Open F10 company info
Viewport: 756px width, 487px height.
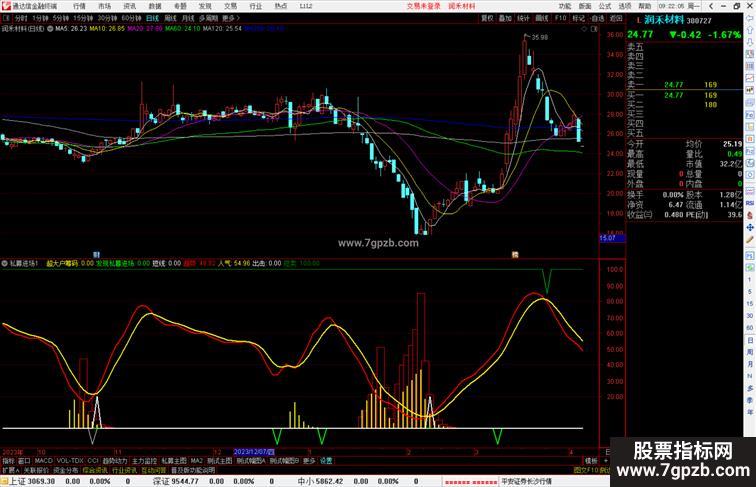[x=560, y=18]
